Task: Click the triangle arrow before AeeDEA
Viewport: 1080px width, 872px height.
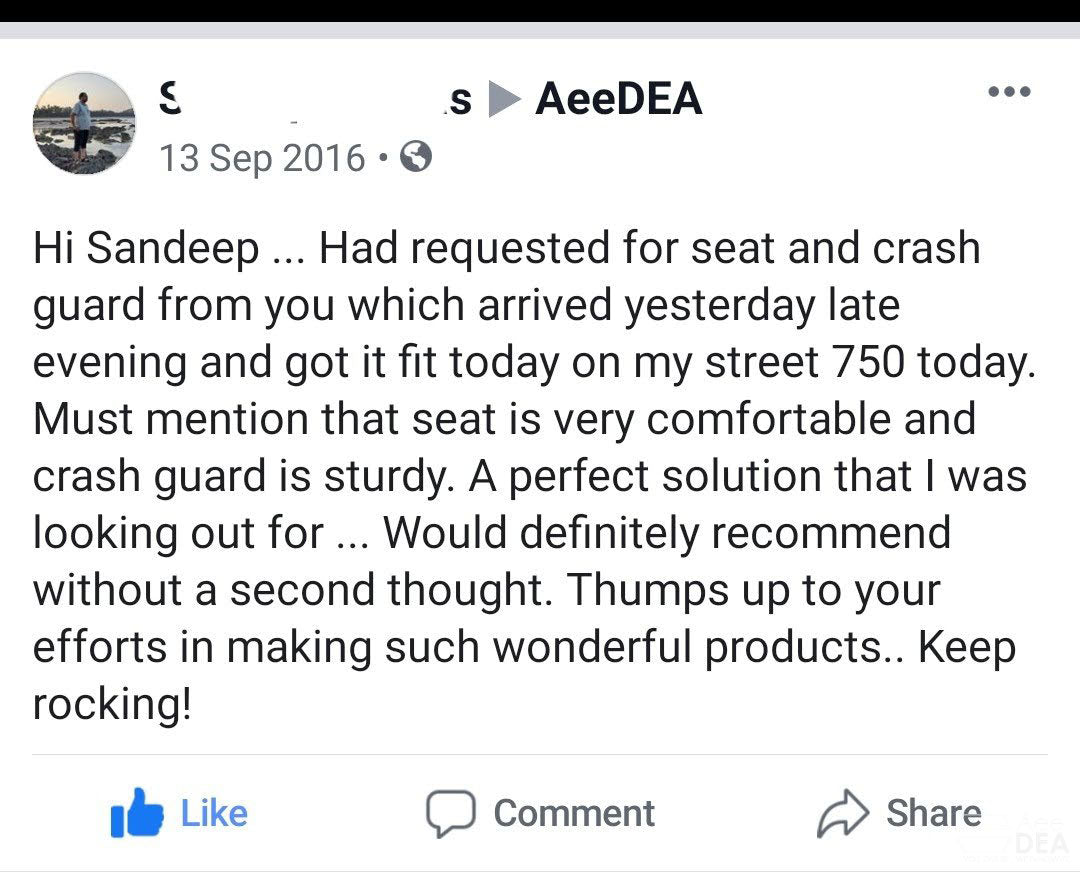Action: point(507,100)
